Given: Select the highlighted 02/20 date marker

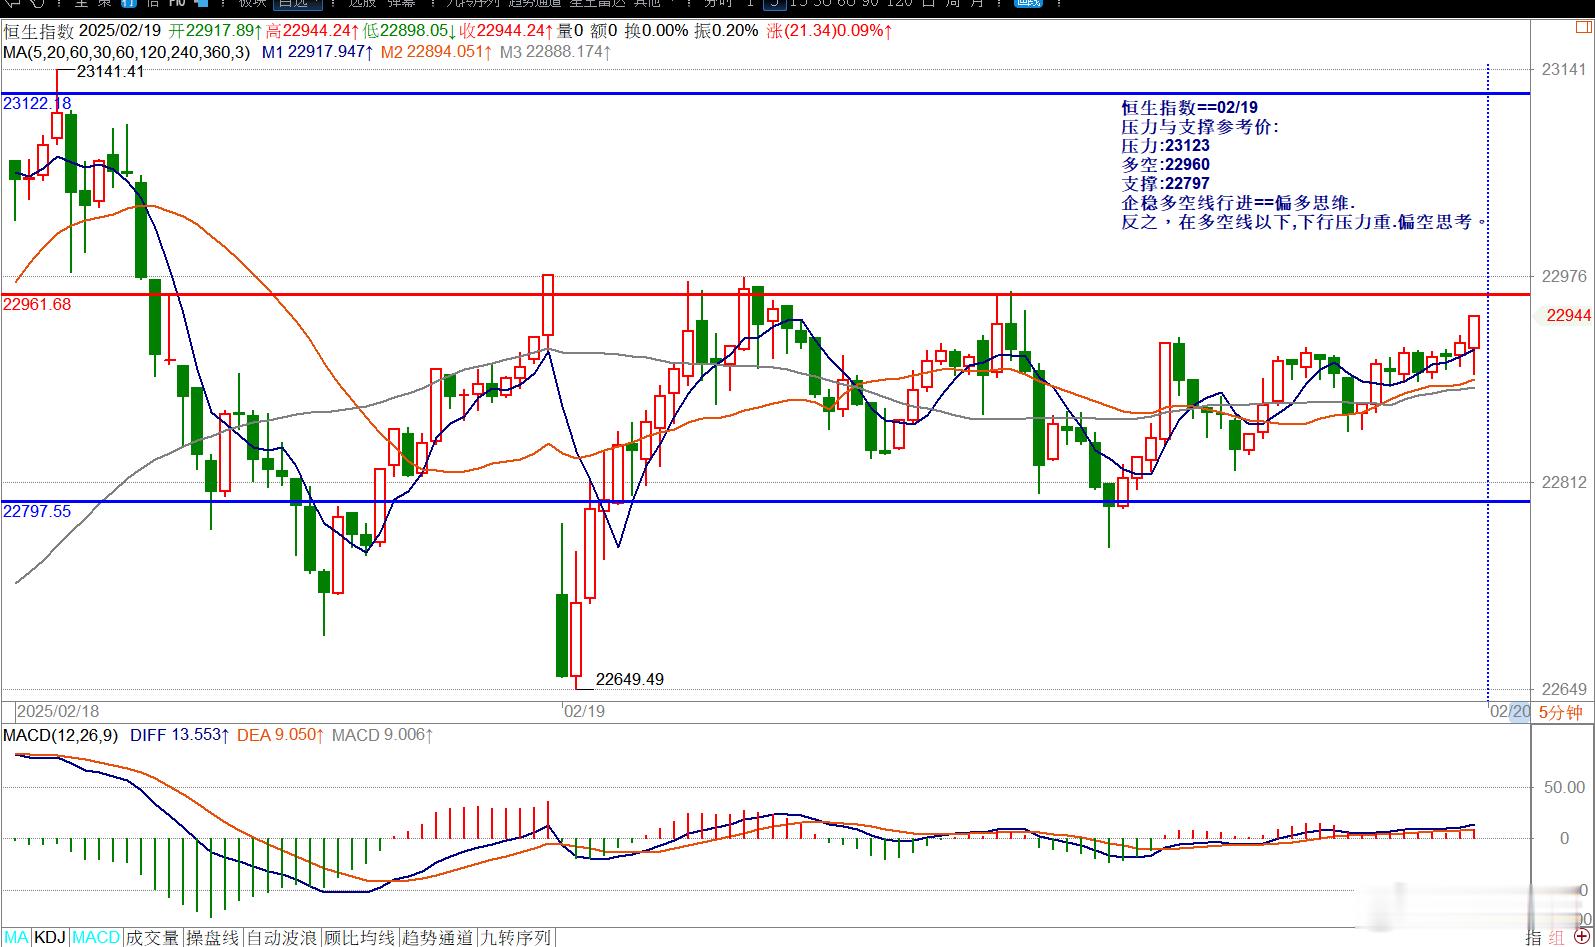Looking at the screenshot, I should click(x=1510, y=712).
